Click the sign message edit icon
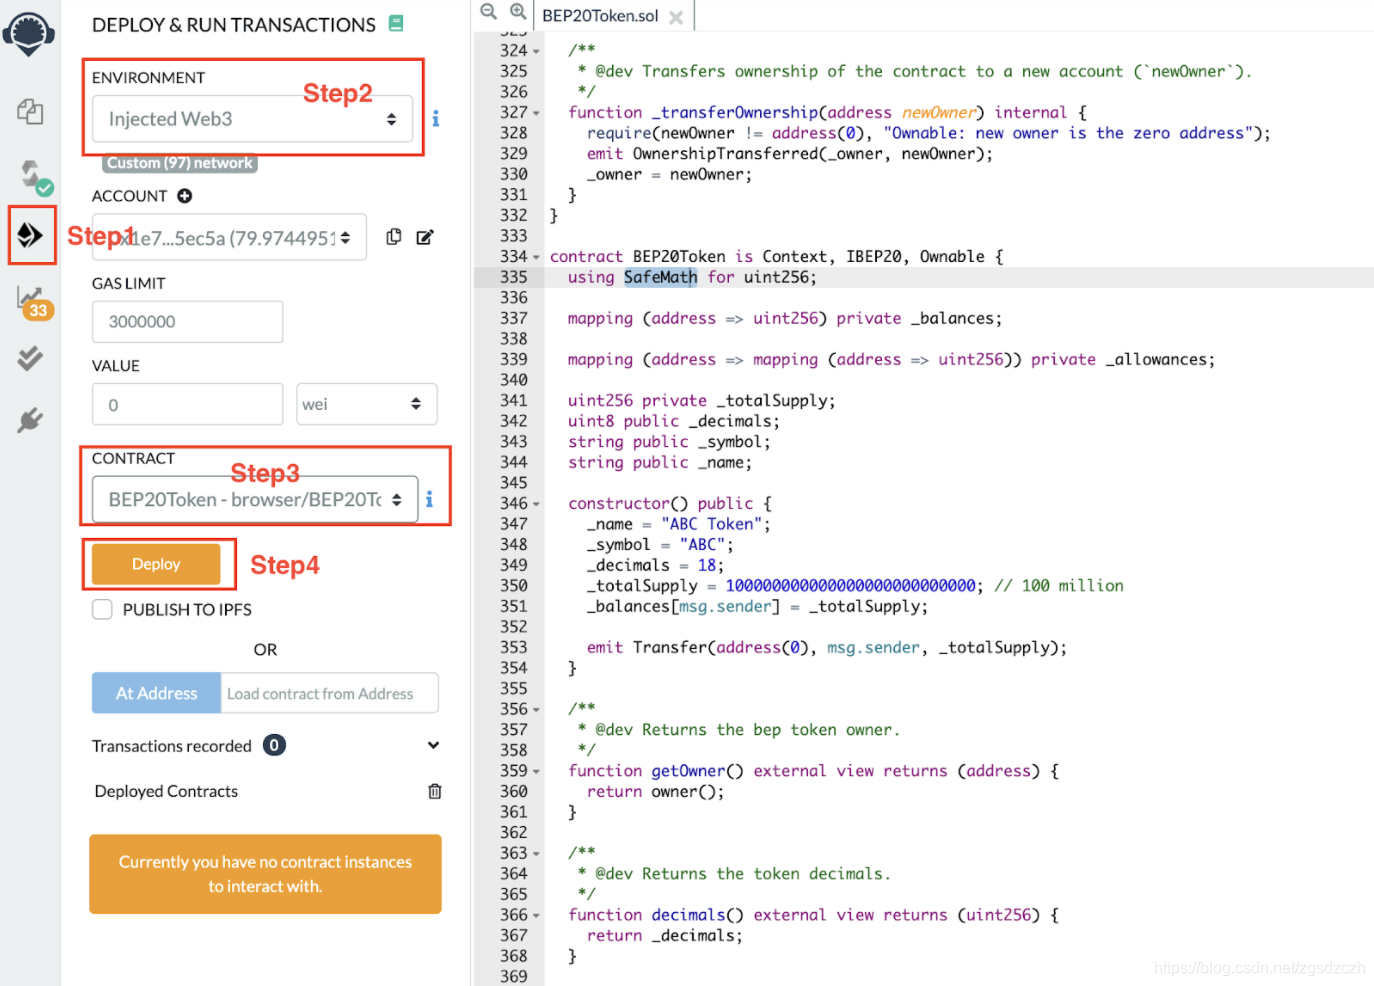This screenshot has width=1374, height=986. [425, 237]
